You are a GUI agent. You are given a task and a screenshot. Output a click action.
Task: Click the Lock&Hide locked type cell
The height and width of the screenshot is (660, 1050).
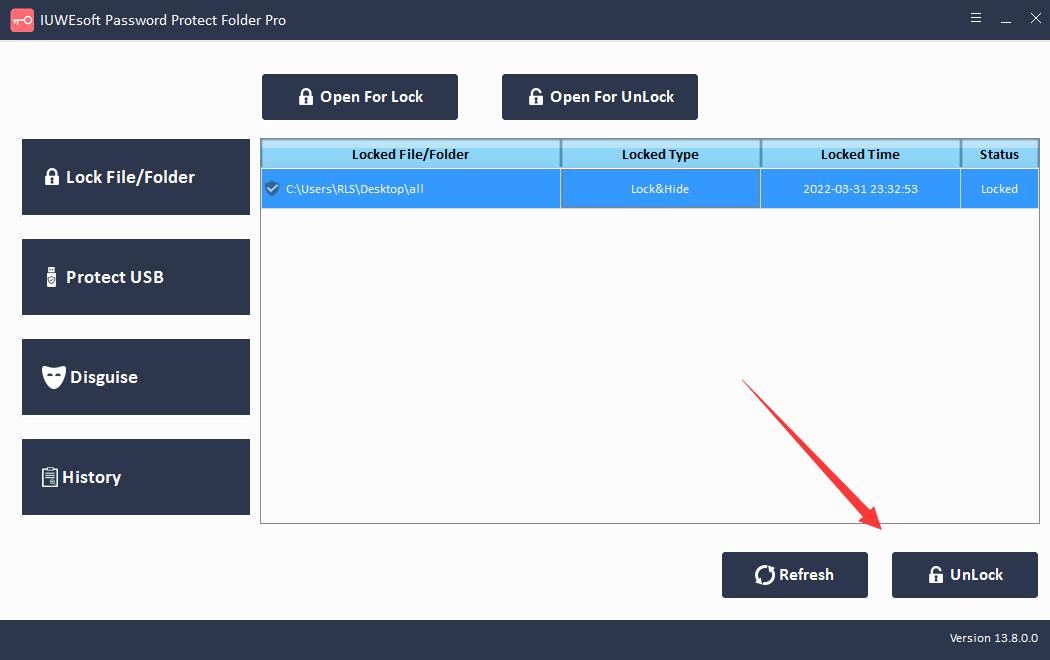660,189
